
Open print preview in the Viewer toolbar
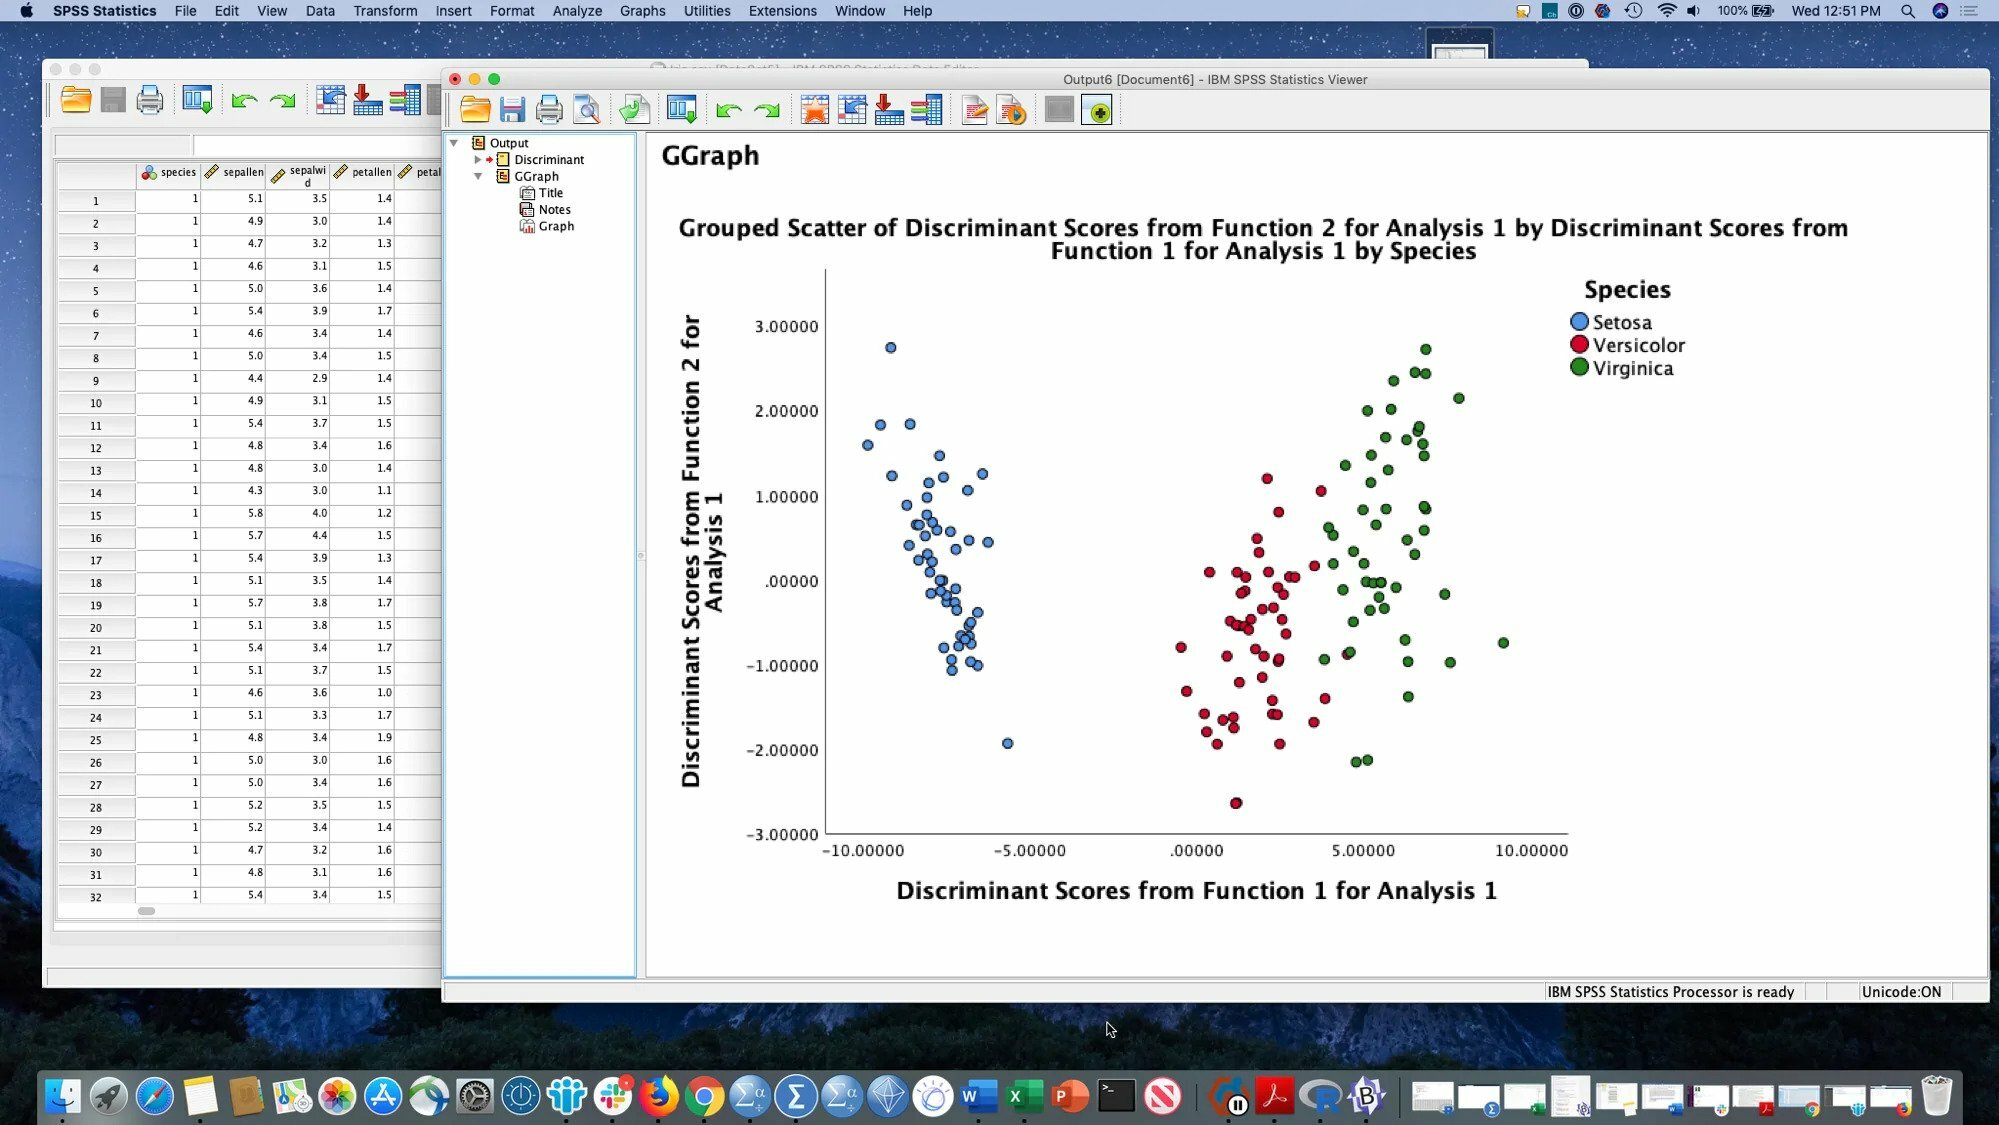[x=587, y=110]
